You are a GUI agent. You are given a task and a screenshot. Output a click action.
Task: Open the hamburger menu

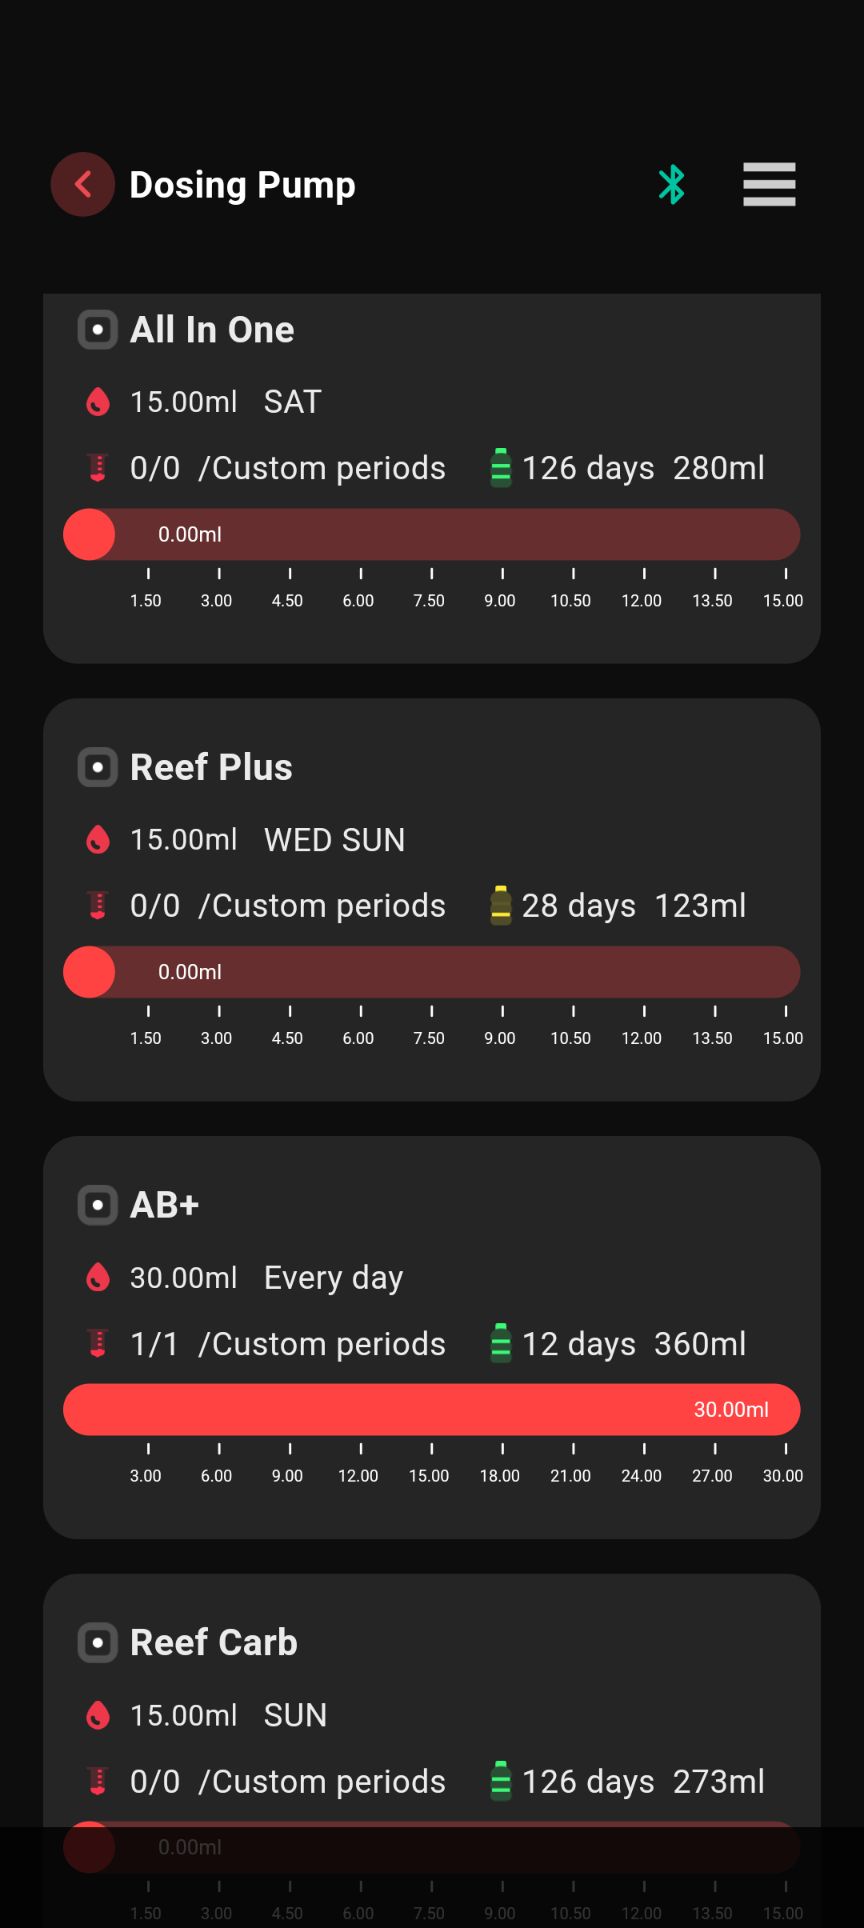point(769,185)
